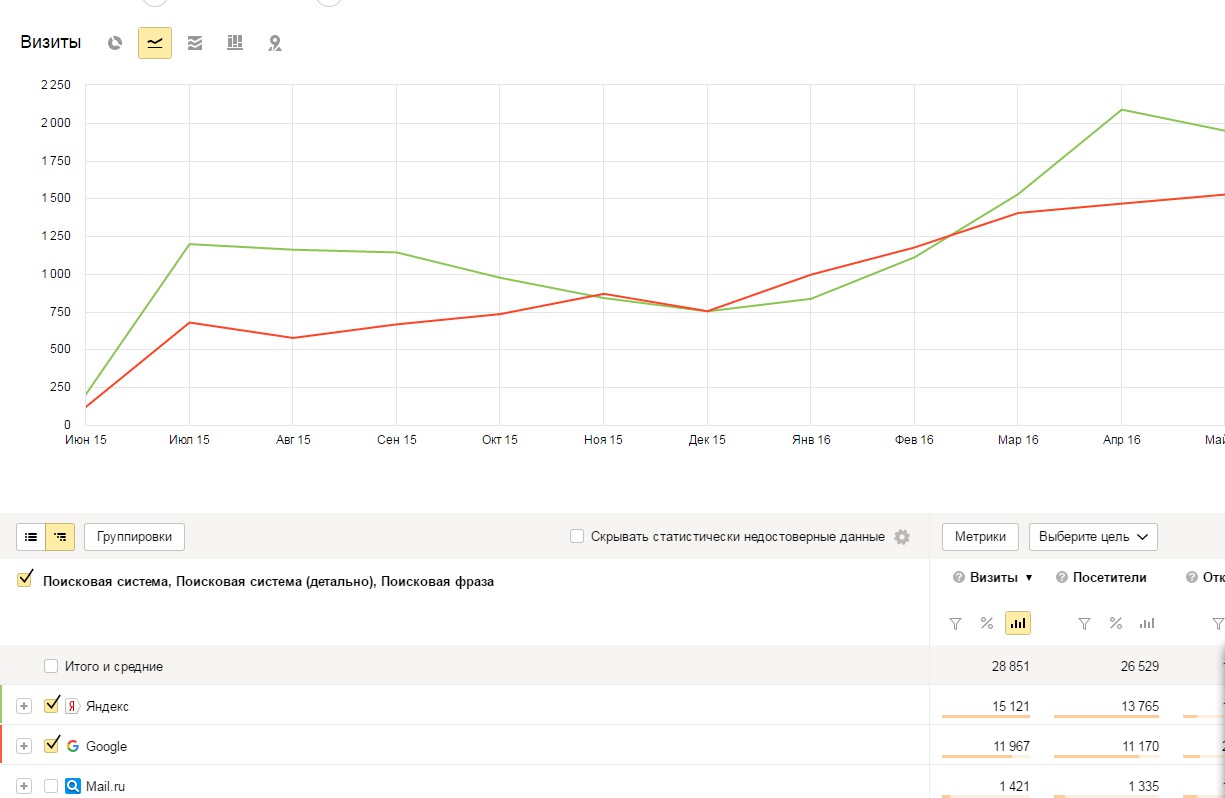Tick the Итого и средние checkbox
Image resolution: width=1225 pixels, height=798 pixels.
[x=51, y=666]
